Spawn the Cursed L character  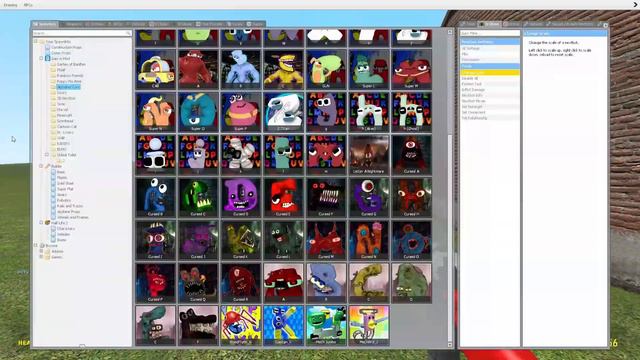(283, 240)
